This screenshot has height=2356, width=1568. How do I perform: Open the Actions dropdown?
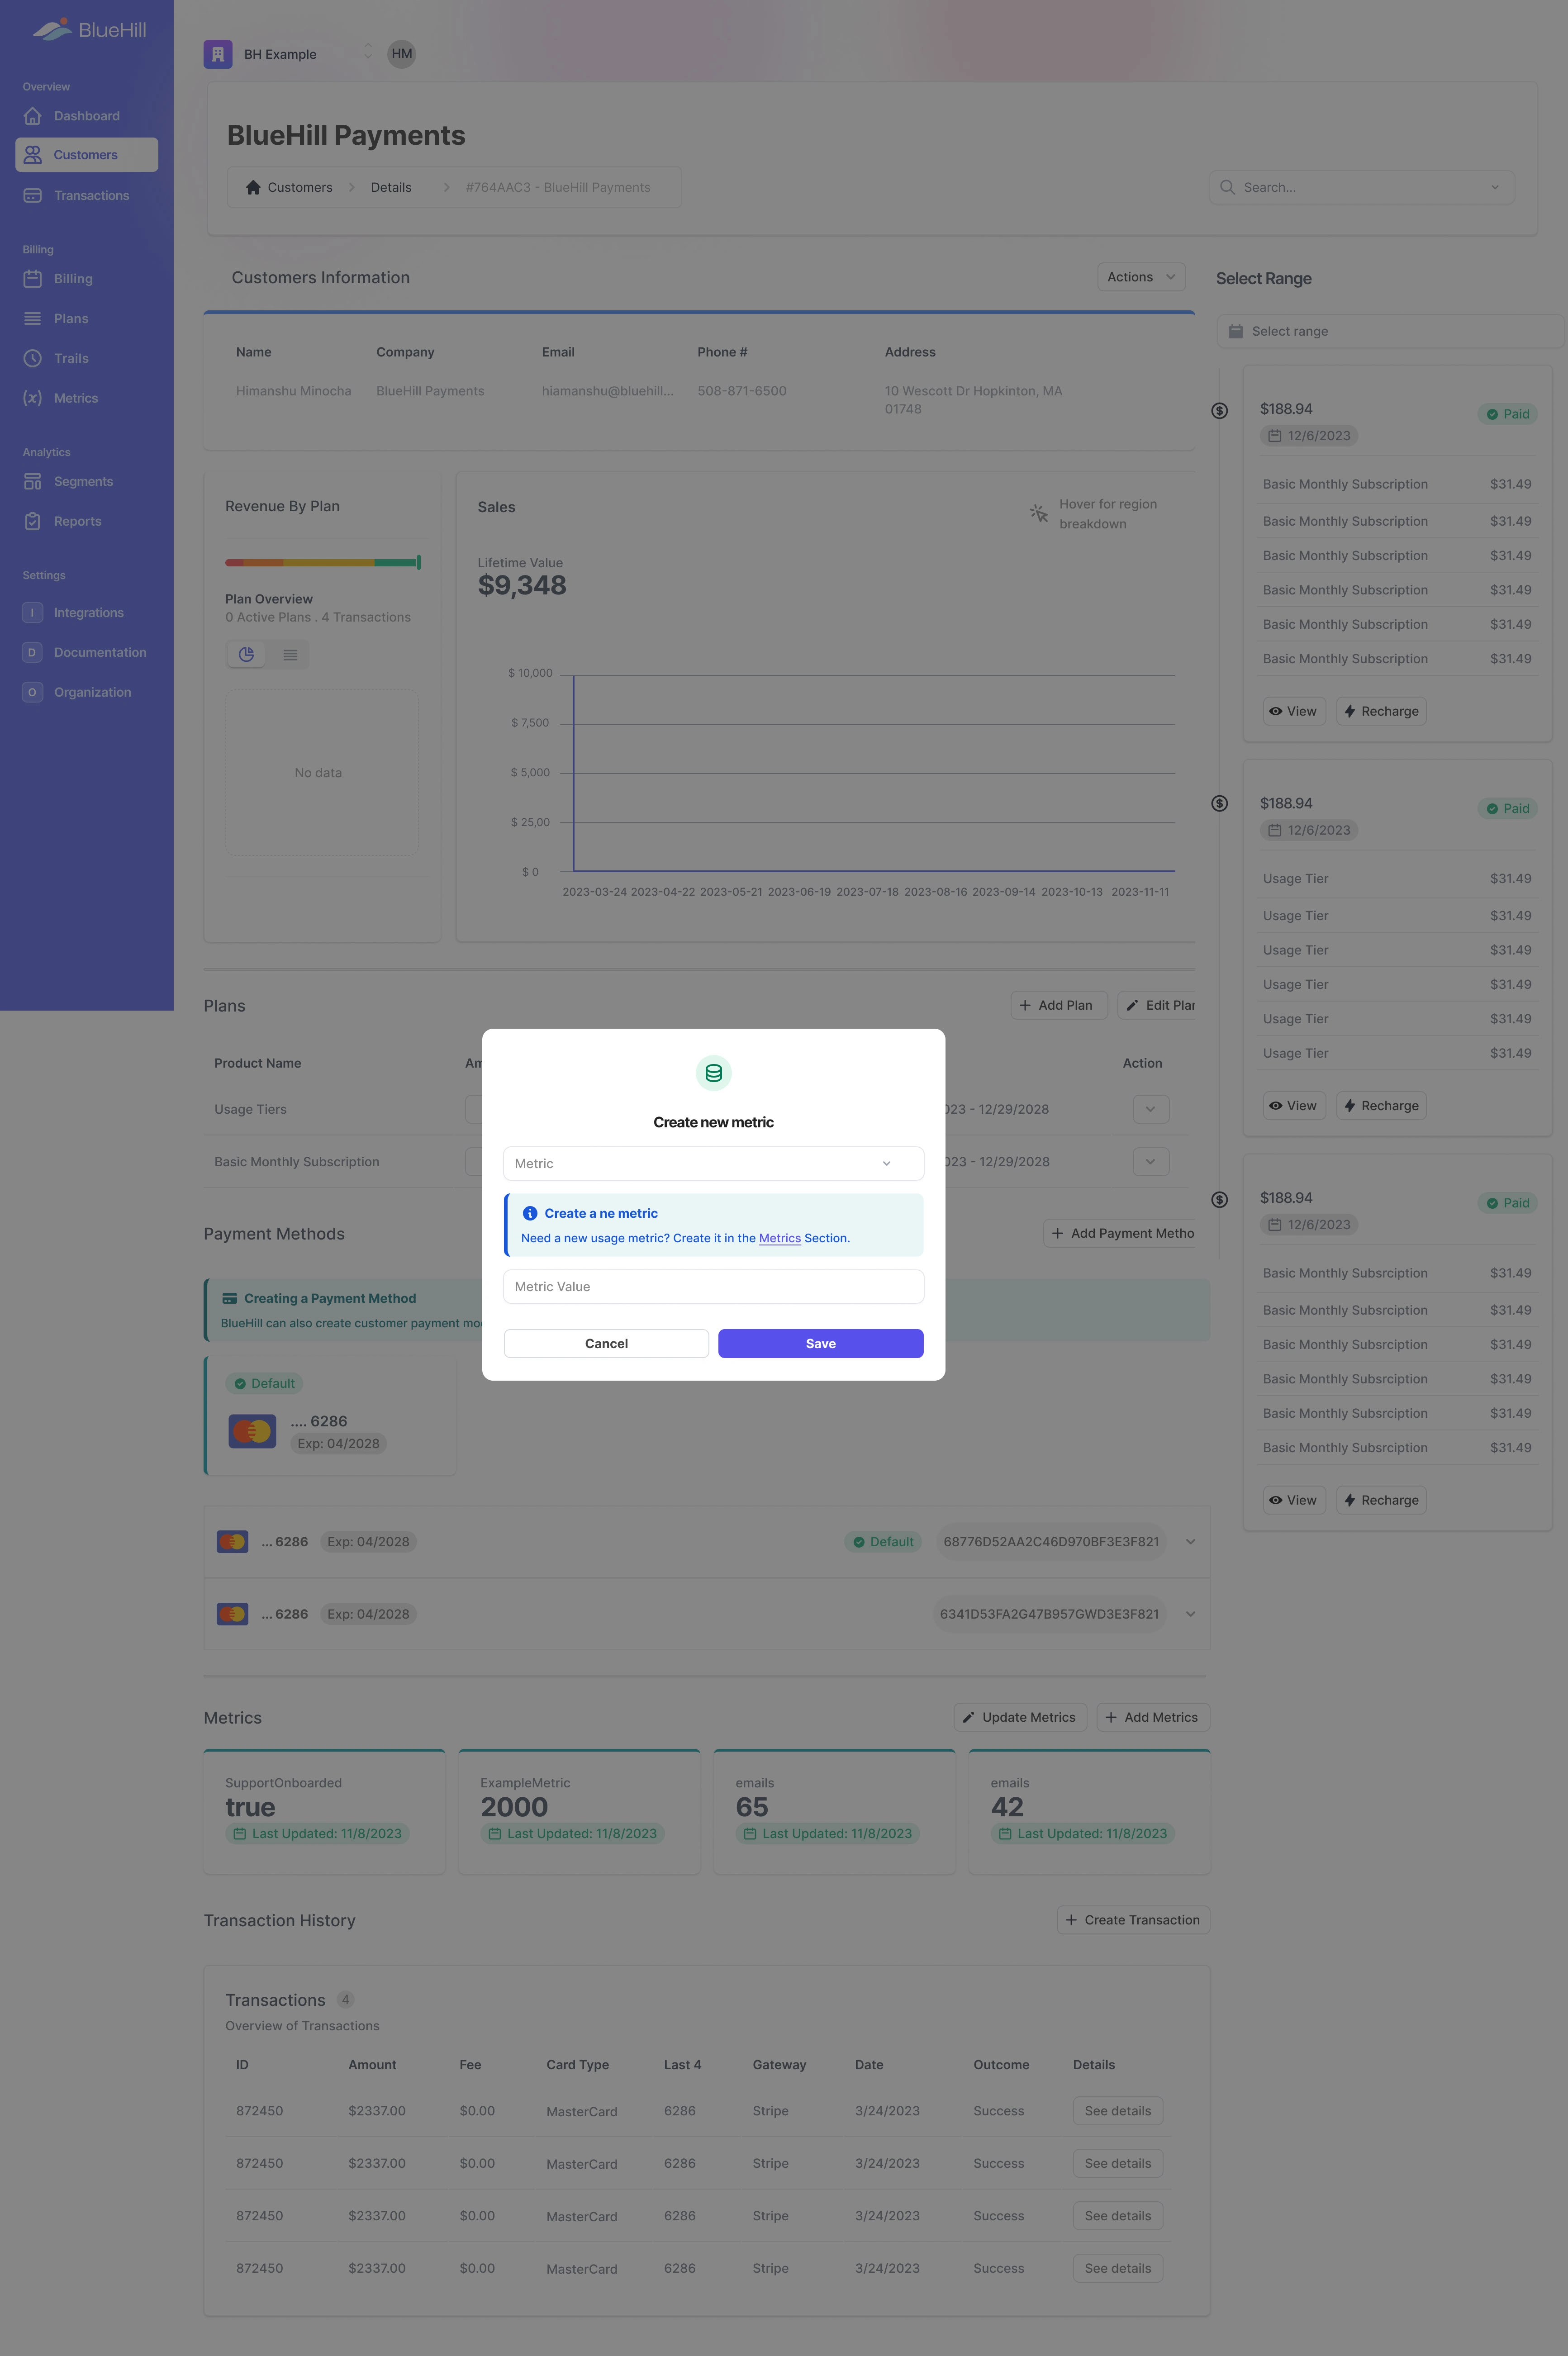coord(1141,277)
